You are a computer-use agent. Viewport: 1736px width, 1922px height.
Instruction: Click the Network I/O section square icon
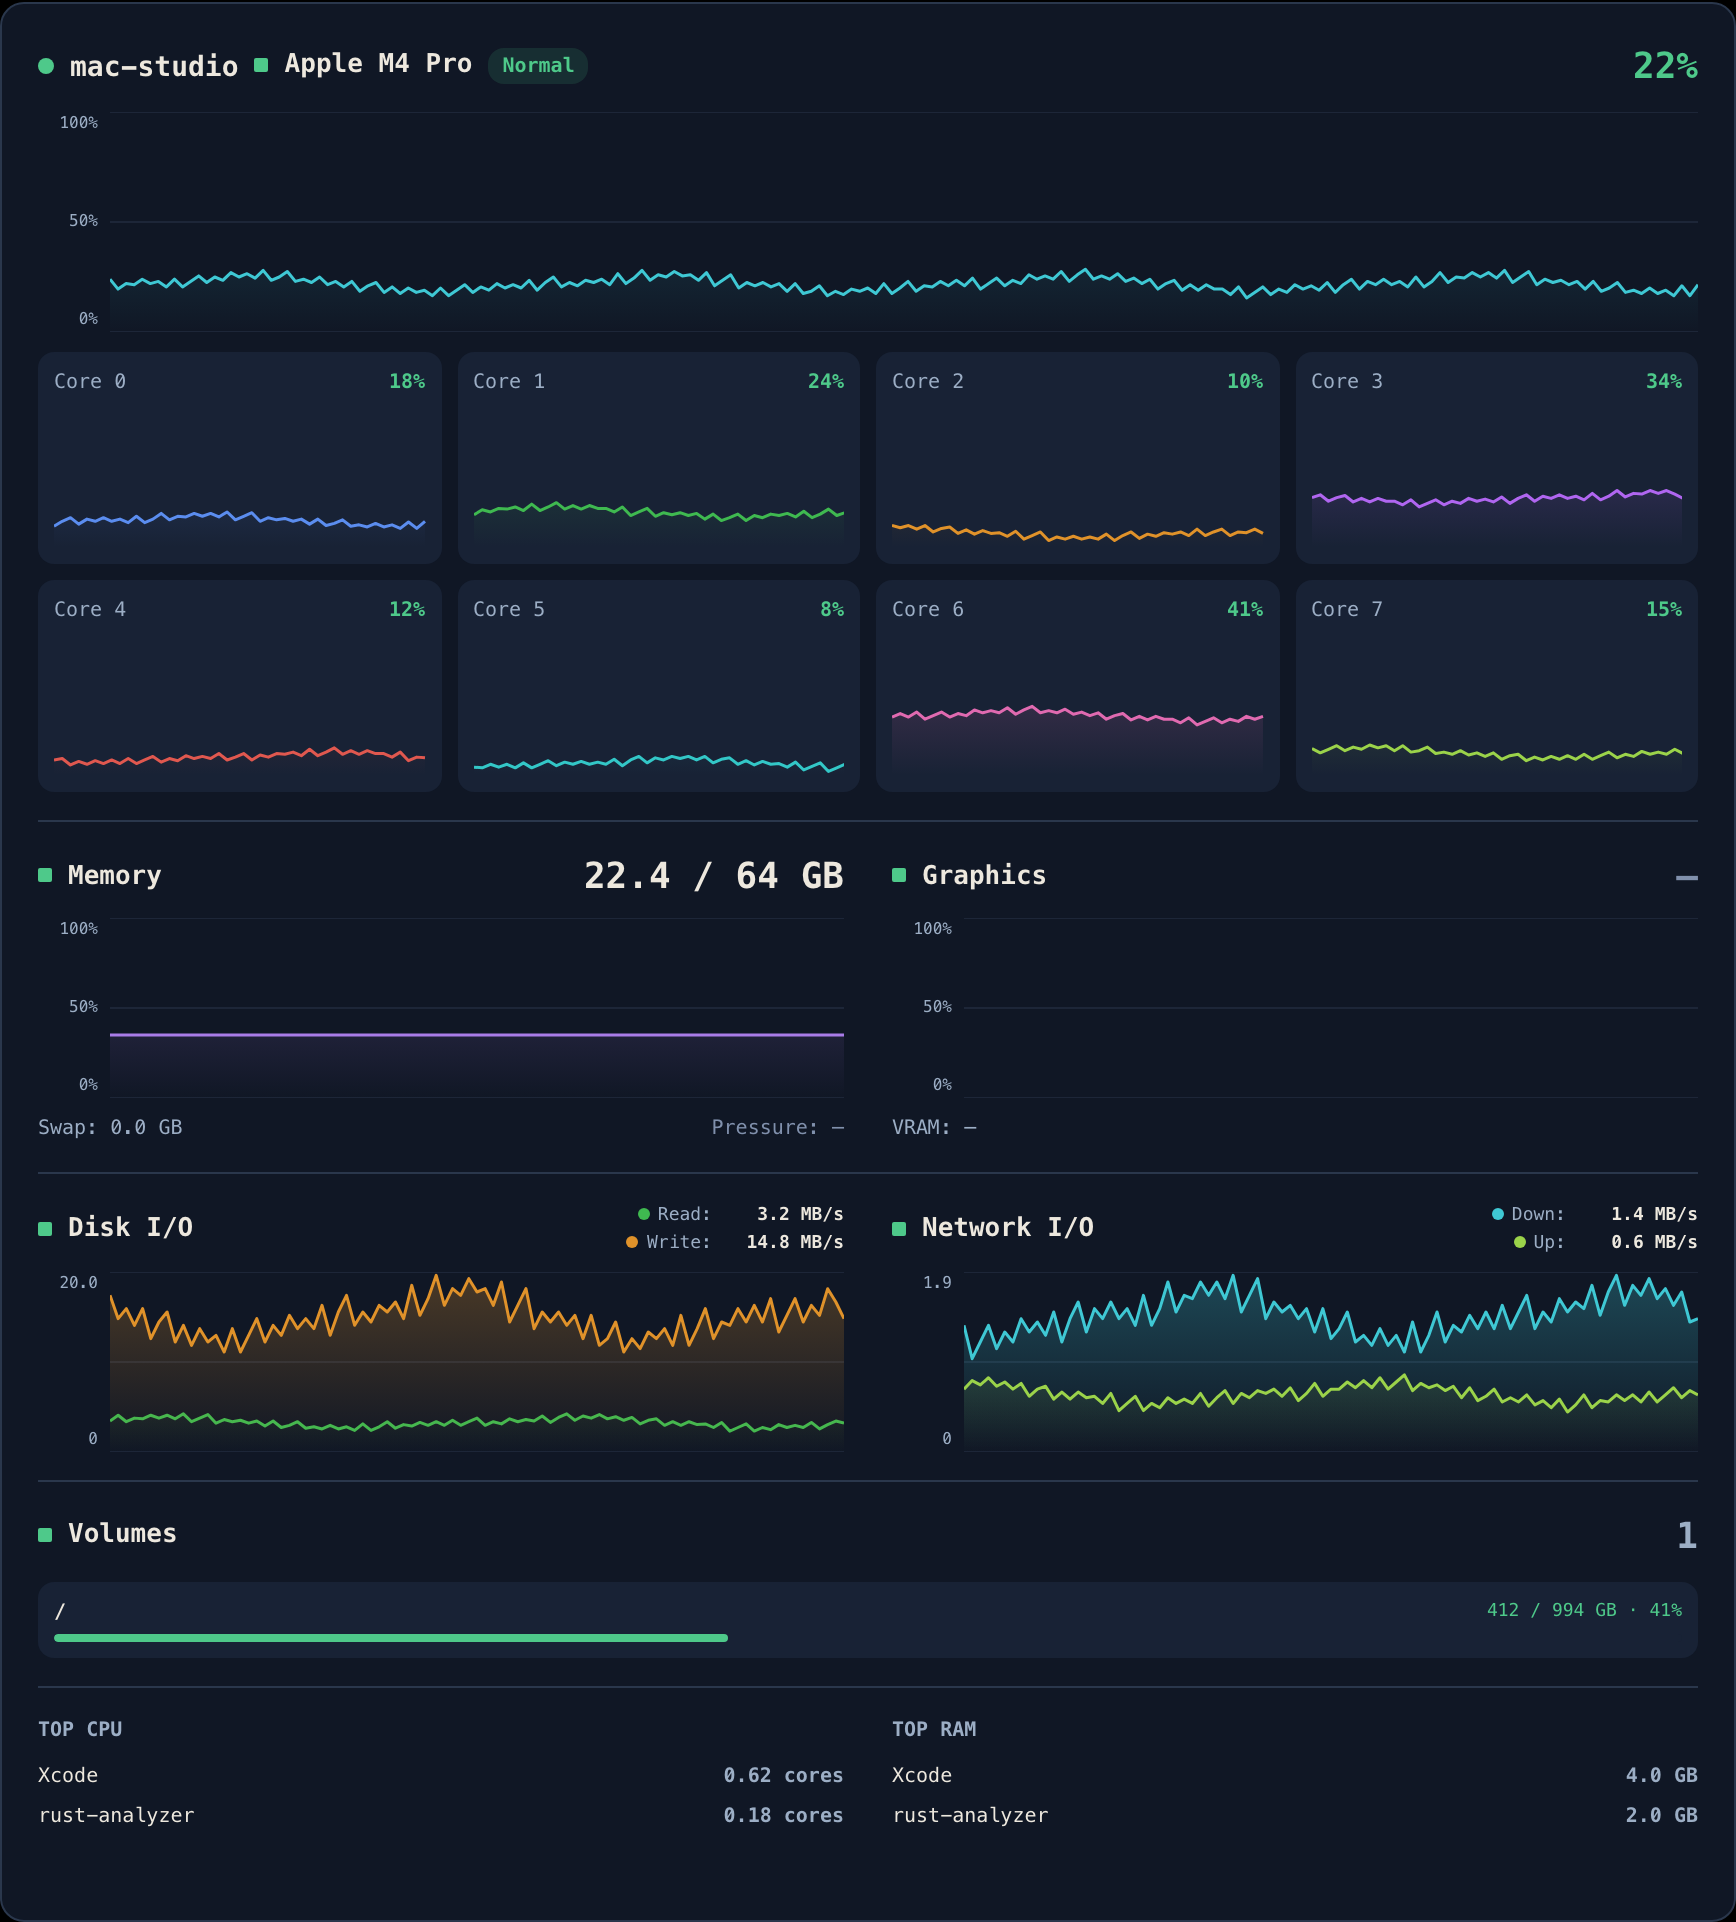coord(899,1228)
